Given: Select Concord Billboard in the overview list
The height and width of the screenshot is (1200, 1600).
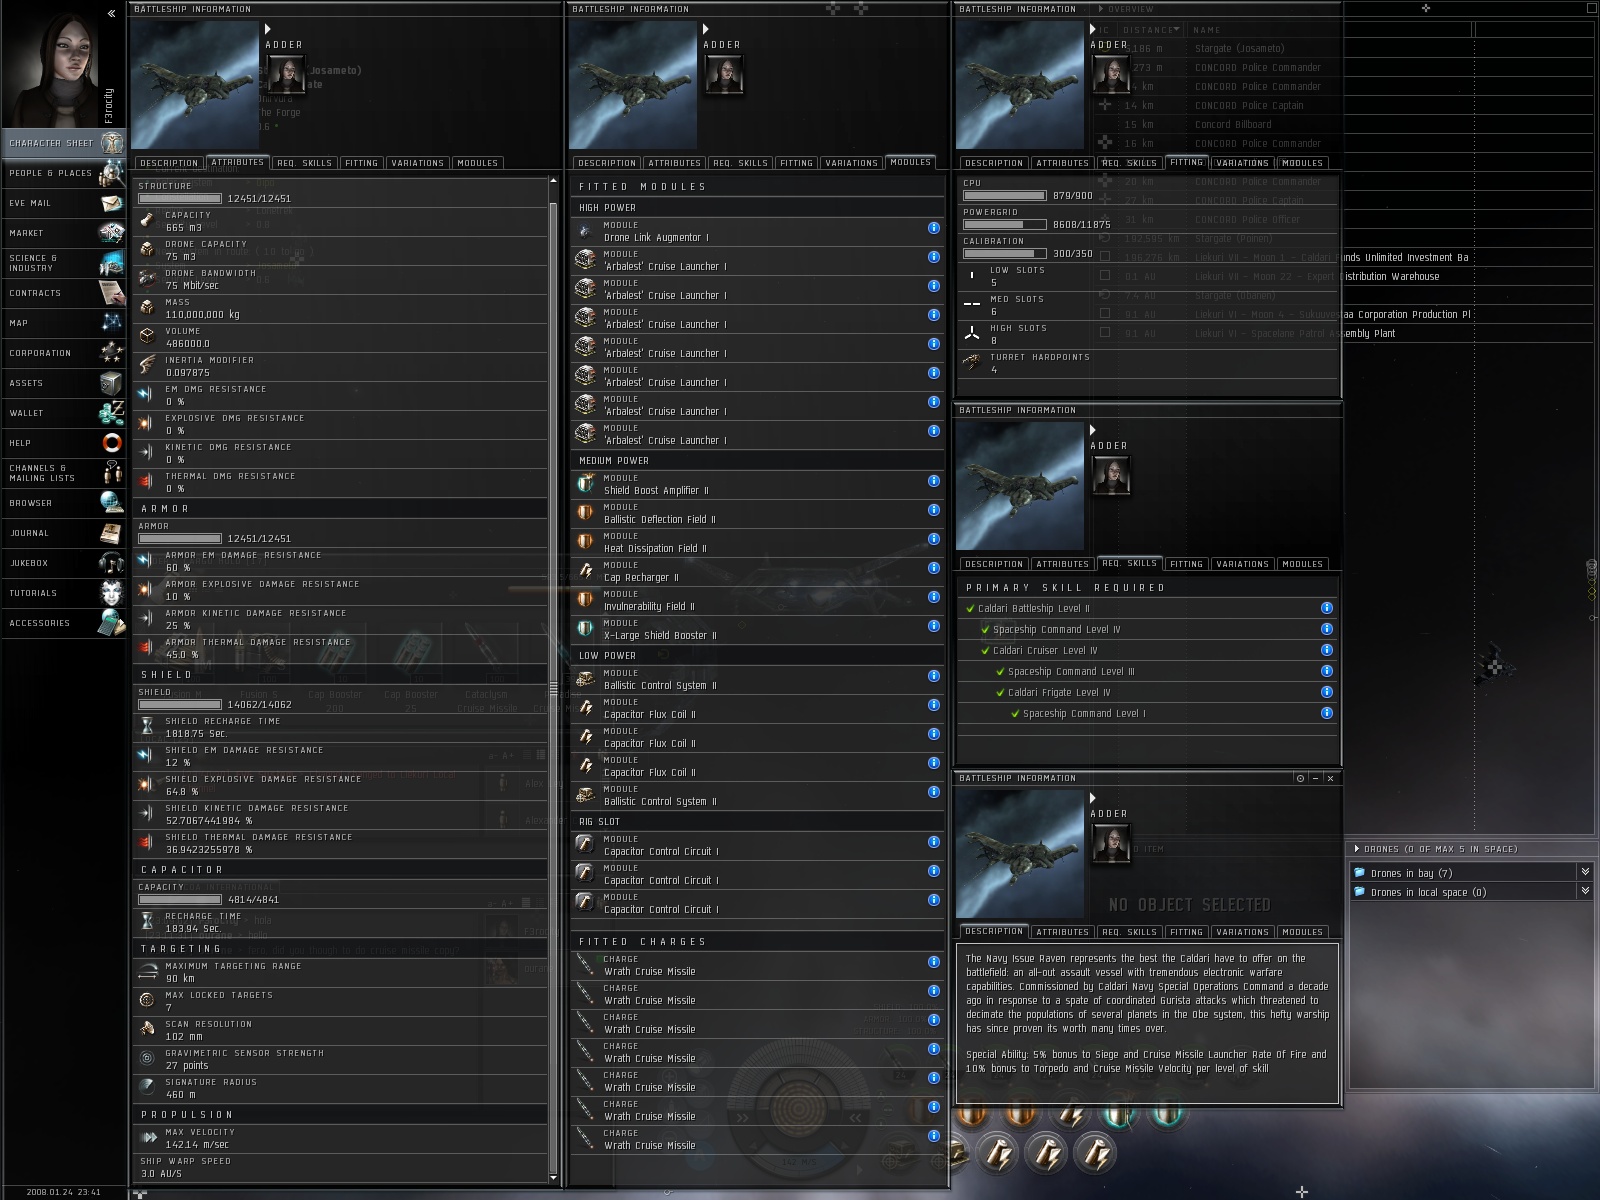Looking at the screenshot, I should [1233, 125].
